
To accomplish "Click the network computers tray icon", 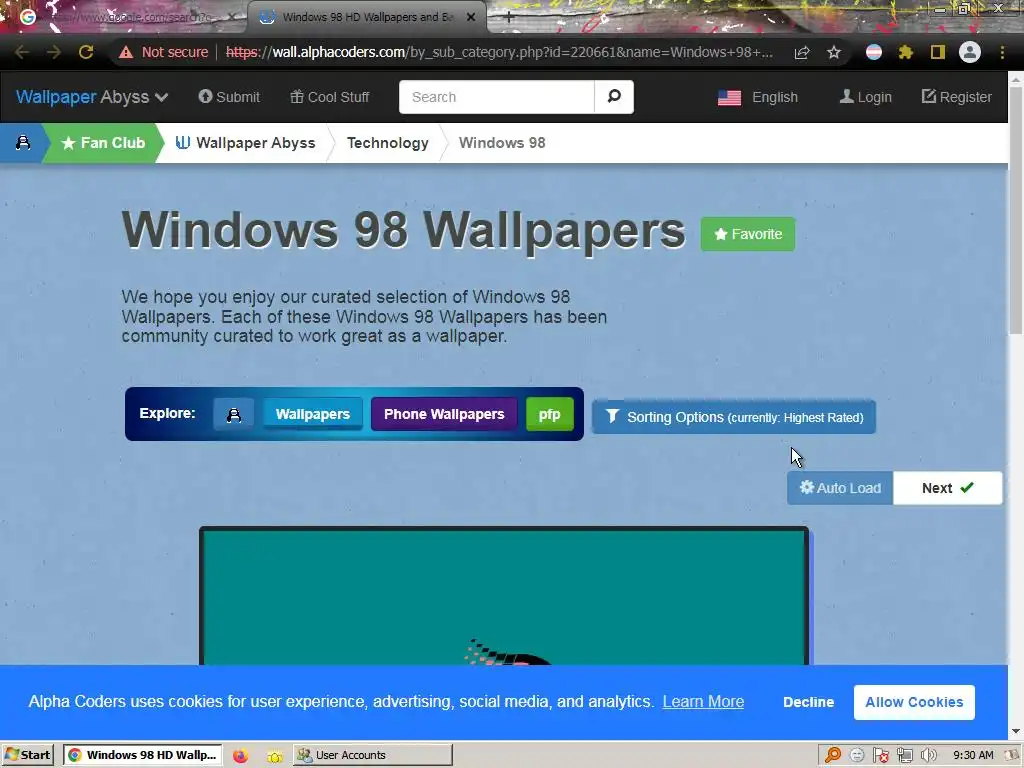I will [904, 756].
